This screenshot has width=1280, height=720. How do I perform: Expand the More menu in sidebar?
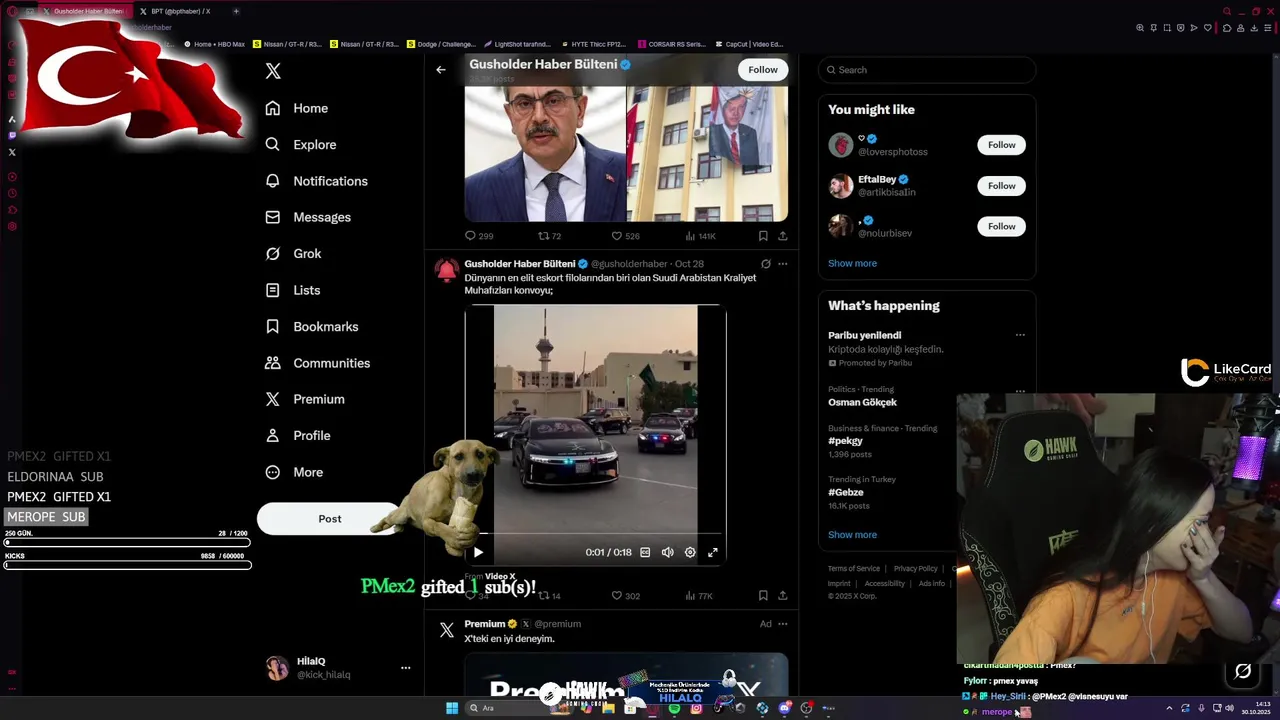click(x=294, y=472)
